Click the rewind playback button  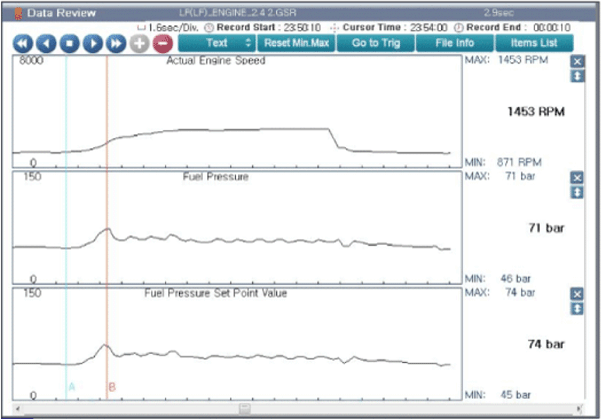tap(22, 44)
